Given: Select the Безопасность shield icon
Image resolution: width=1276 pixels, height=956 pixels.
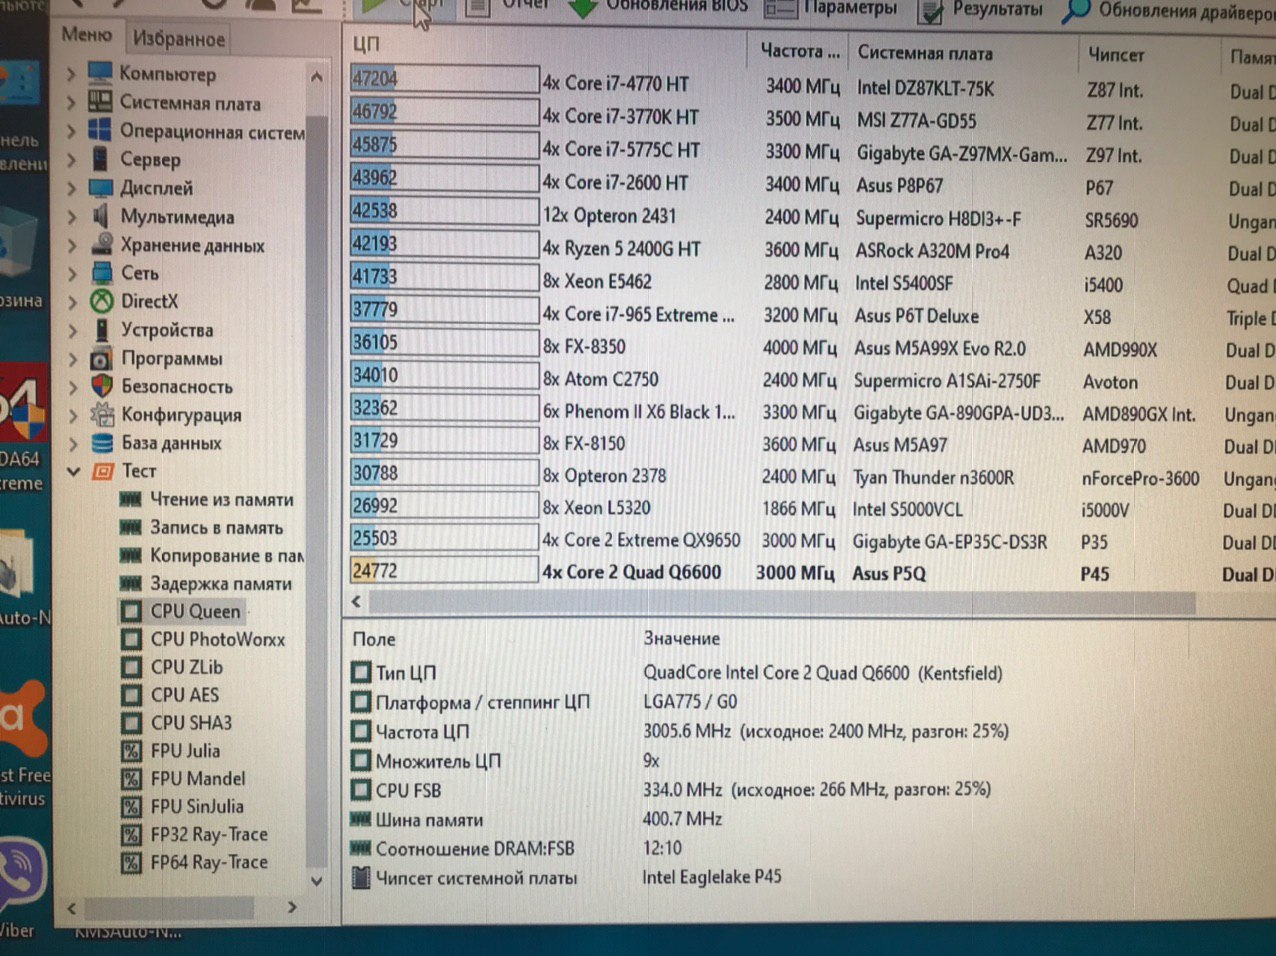Looking at the screenshot, I should coord(102,386).
